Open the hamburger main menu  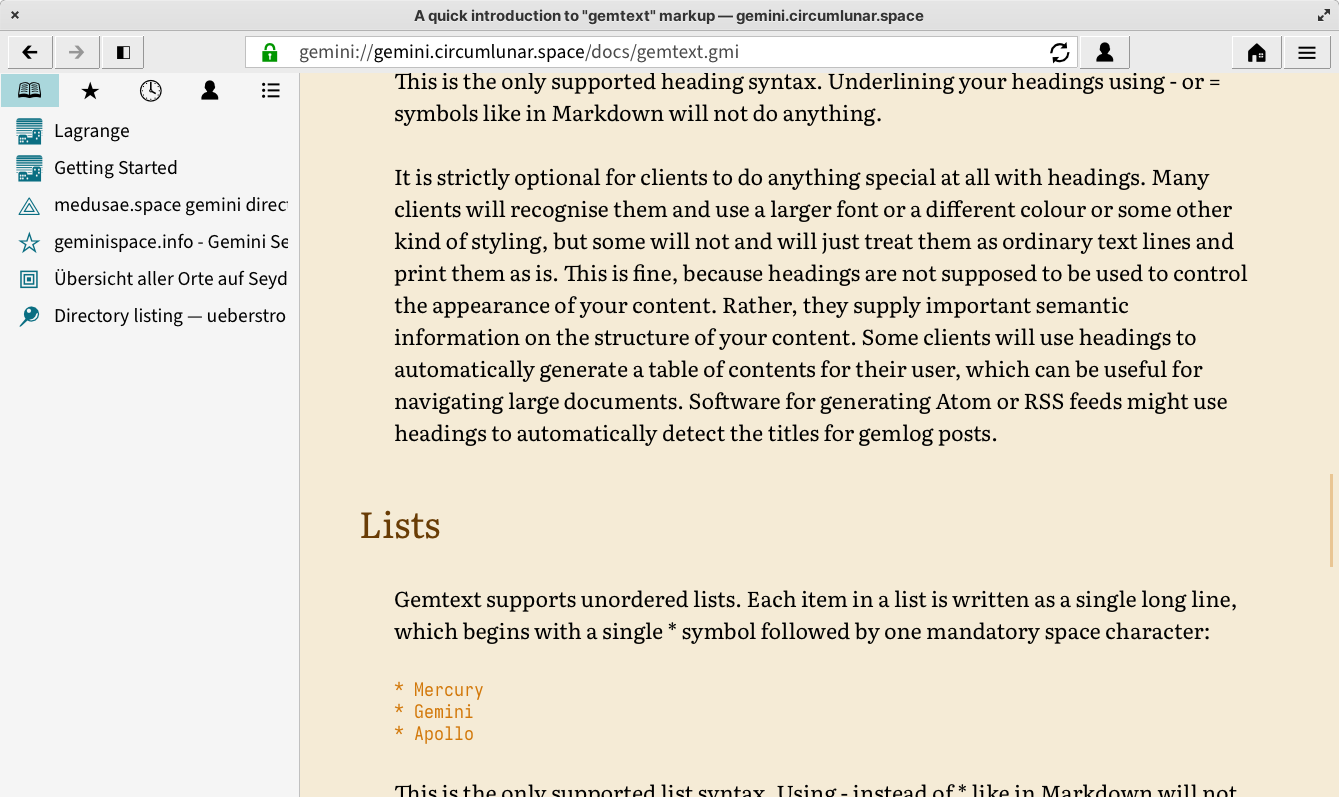pos(1307,52)
